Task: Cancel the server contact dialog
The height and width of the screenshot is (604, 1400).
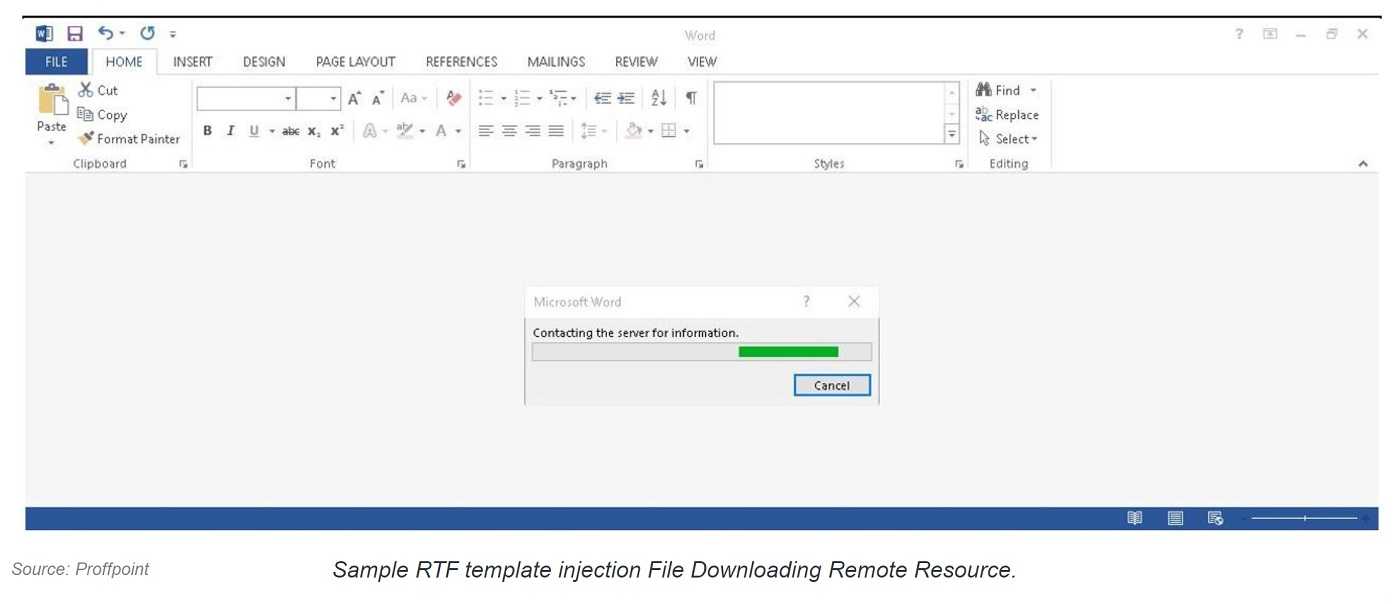Action: click(832, 385)
